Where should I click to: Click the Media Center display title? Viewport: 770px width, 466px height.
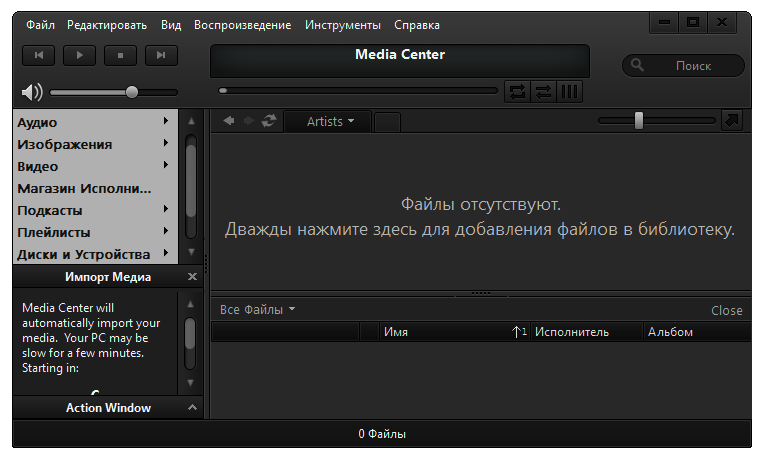tap(400, 55)
